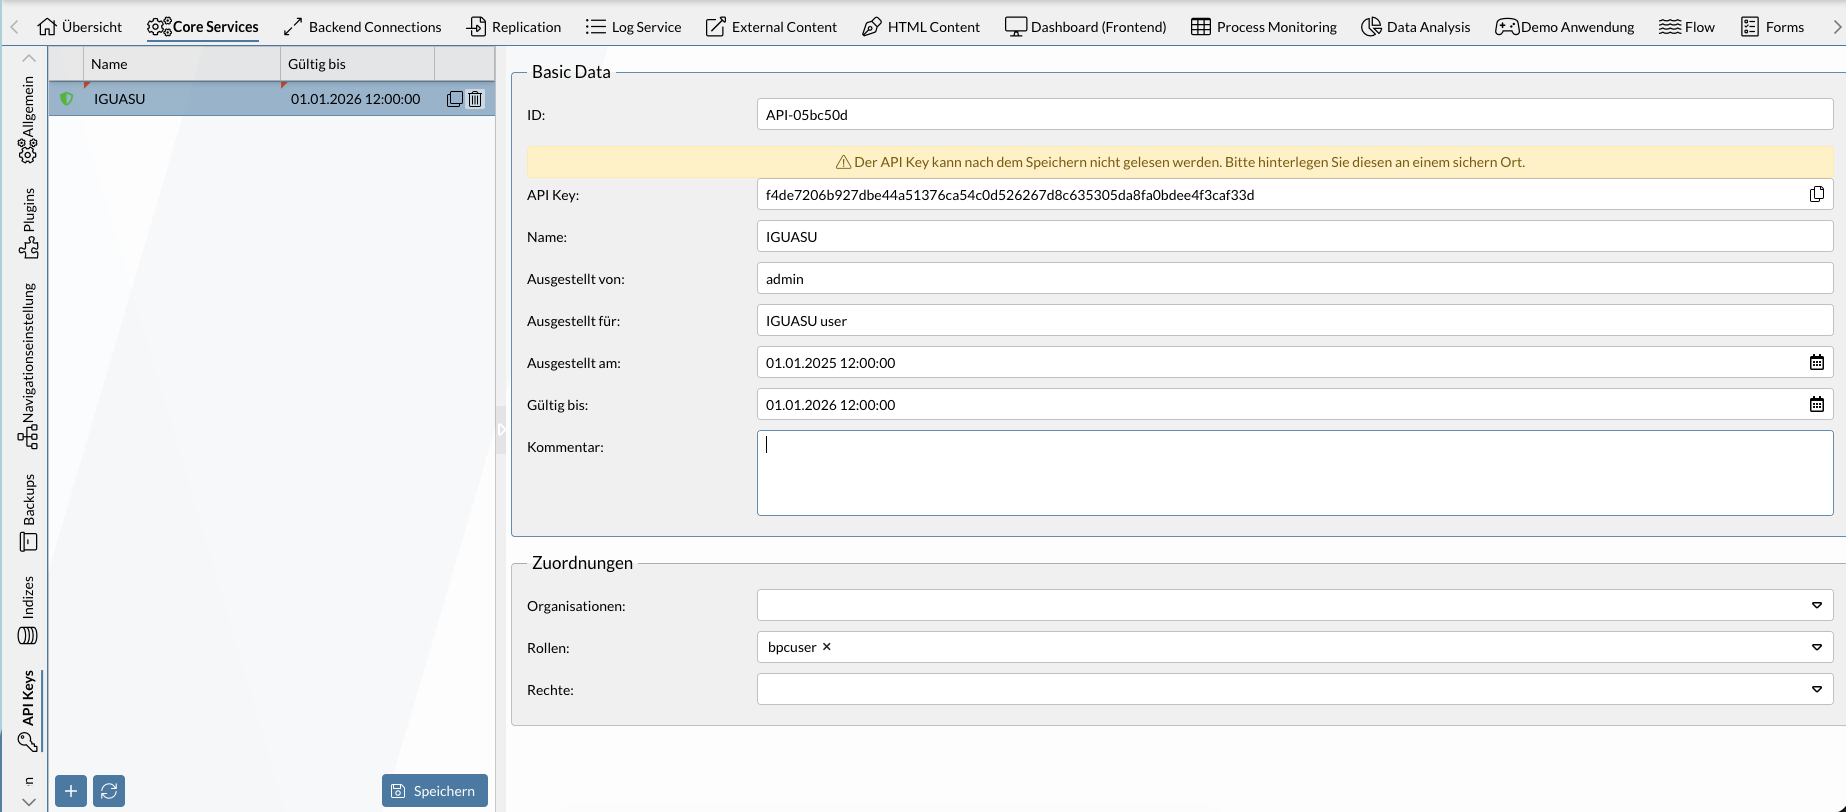This screenshot has height=812, width=1846.
Task: Expand the Organisationen dropdown
Action: [1817, 605]
